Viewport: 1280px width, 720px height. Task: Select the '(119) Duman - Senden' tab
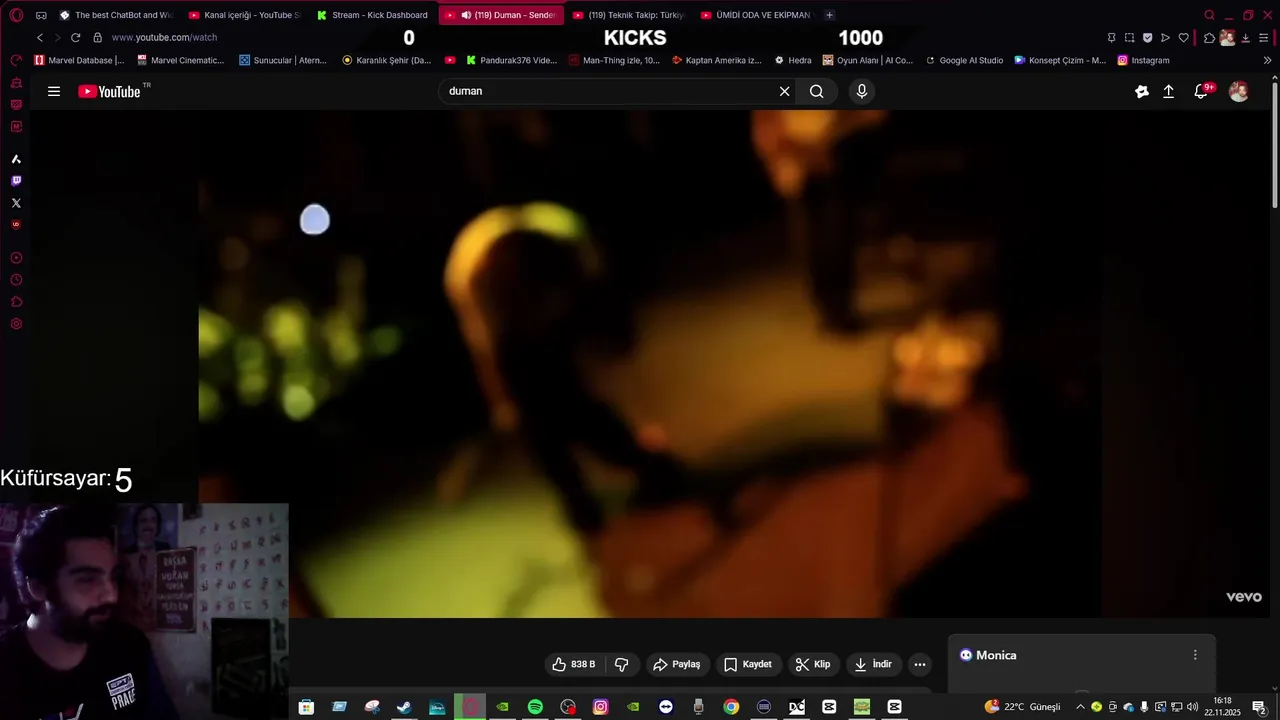click(501, 15)
